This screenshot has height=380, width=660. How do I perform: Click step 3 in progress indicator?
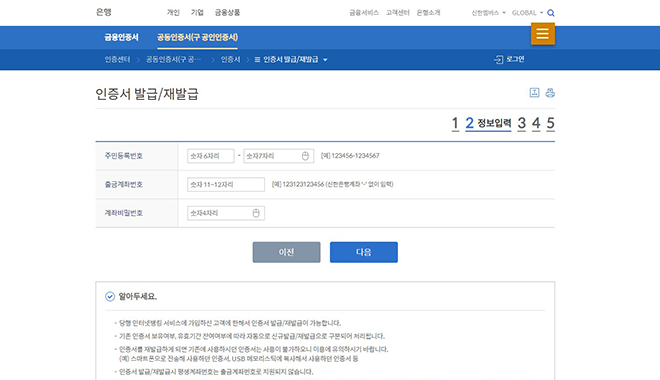coord(522,123)
